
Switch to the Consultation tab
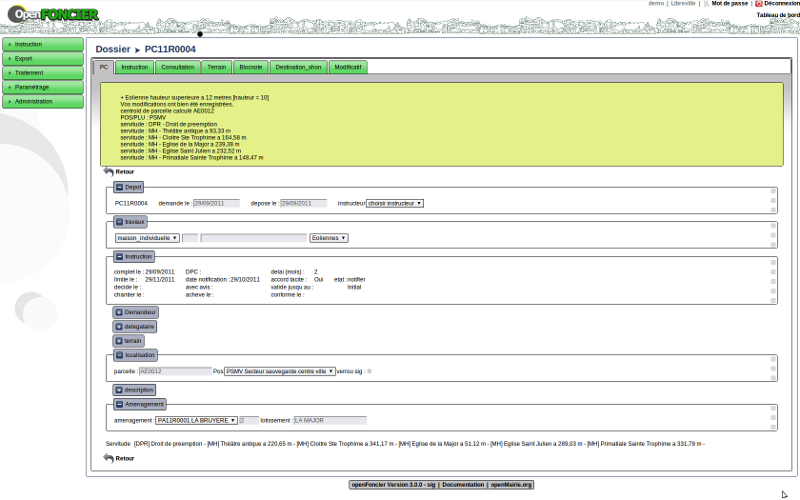pyautogui.click(x=177, y=67)
